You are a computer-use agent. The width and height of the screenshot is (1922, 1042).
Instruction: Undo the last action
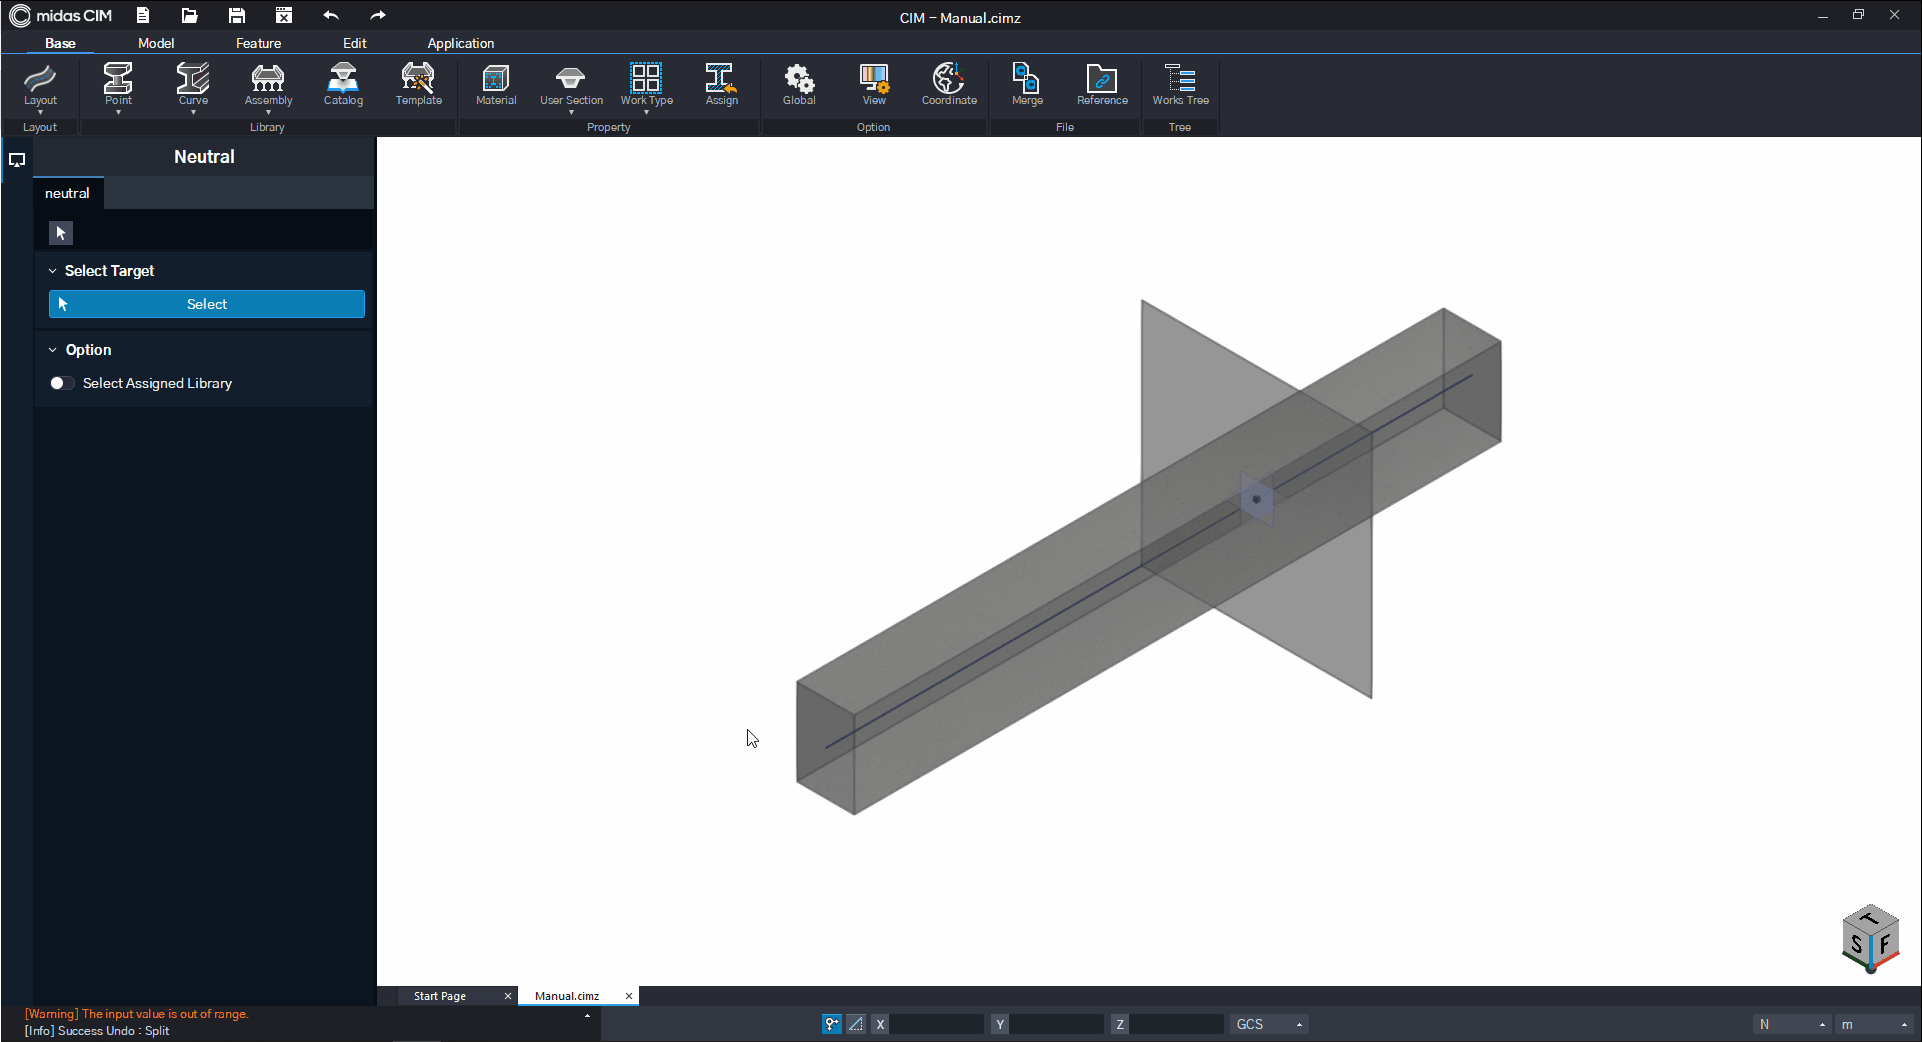click(x=331, y=15)
